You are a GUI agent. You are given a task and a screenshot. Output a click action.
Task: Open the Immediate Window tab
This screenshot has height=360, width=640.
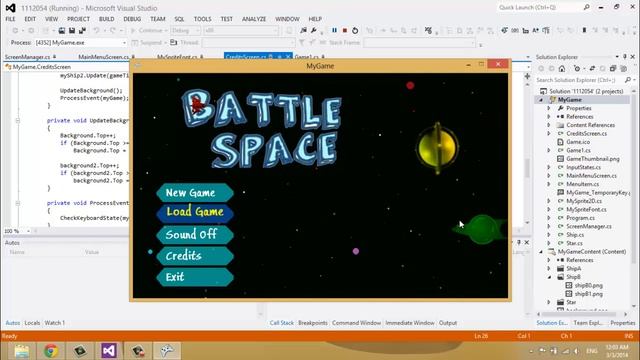(410, 323)
